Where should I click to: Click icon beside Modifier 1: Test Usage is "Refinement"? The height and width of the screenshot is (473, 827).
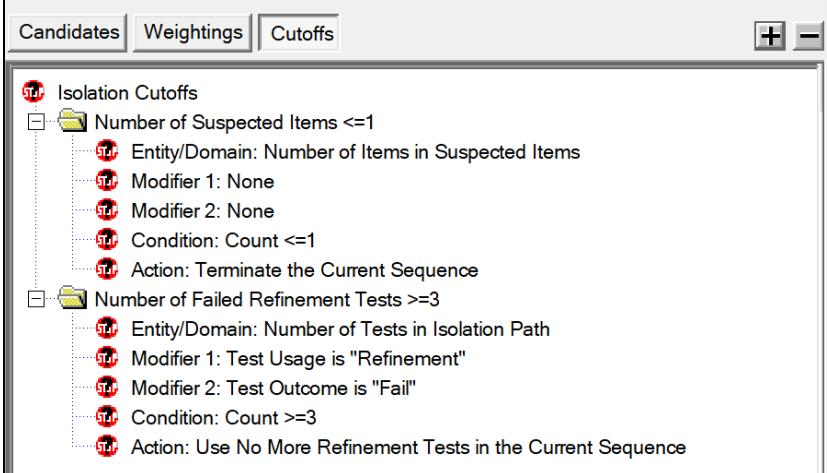[x=107, y=358]
